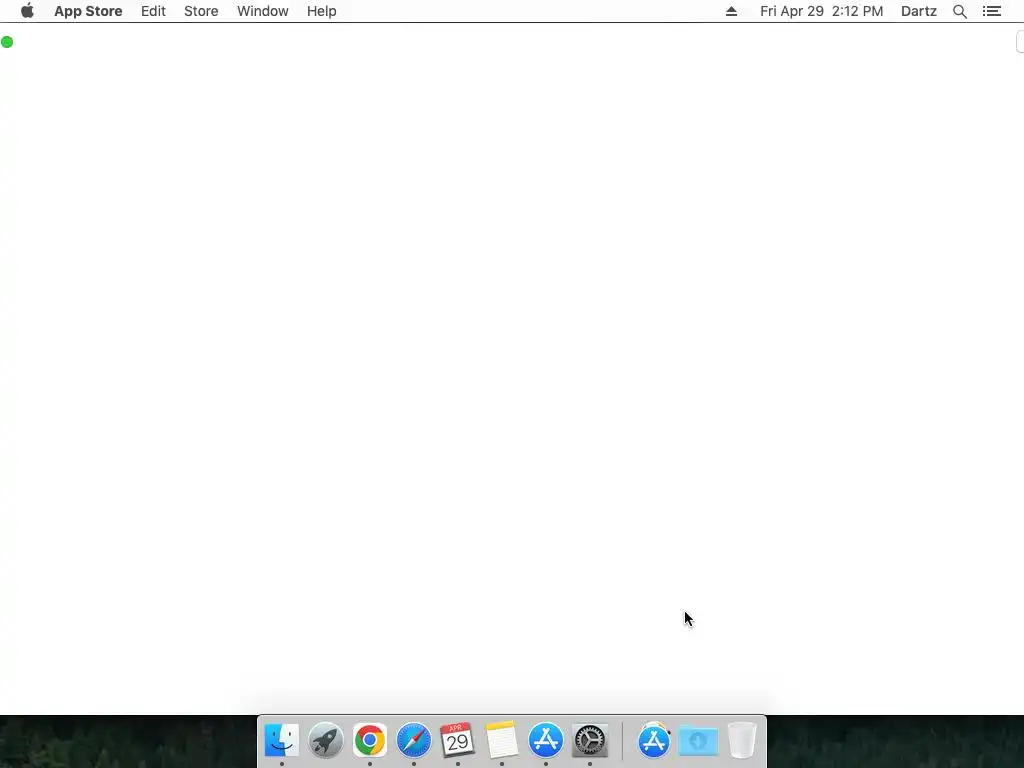Launch Google Chrome from the Dock
1024x768 pixels.
pos(370,741)
